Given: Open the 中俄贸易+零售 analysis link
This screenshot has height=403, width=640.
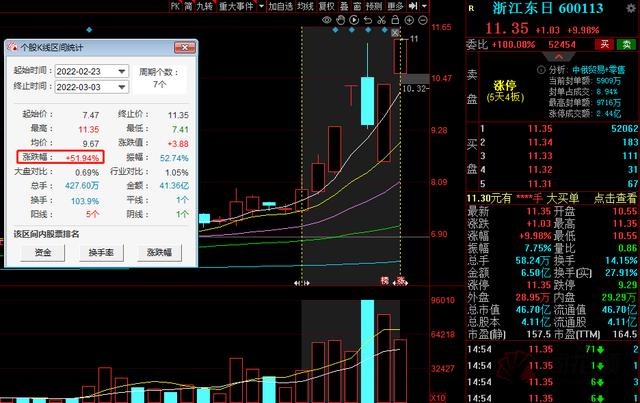Looking at the screenshot, I should coord(599,70).
